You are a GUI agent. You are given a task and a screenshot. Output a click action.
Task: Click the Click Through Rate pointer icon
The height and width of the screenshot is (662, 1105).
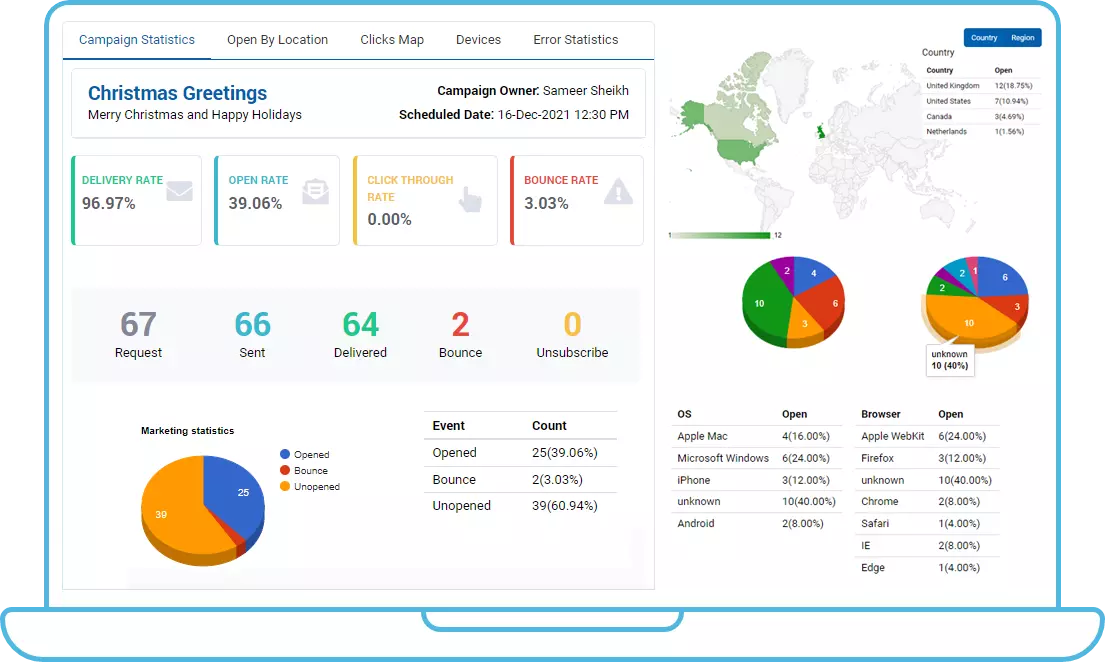pyautogui.click(x=470, y=200)
